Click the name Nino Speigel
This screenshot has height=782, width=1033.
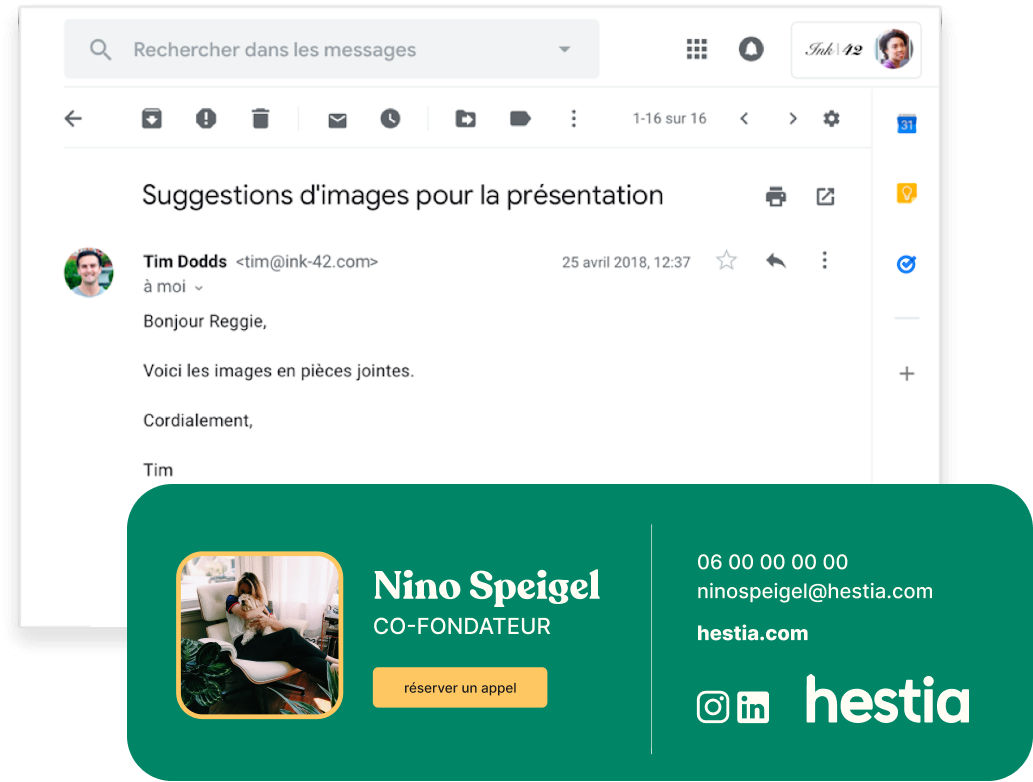click(487, 586)
